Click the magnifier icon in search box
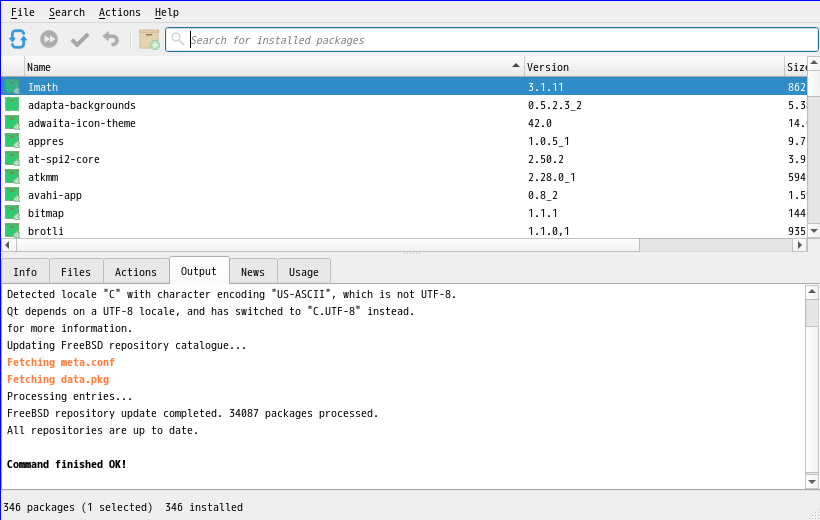Viewport: 820px width, 520px height. [x=178, y=39]
